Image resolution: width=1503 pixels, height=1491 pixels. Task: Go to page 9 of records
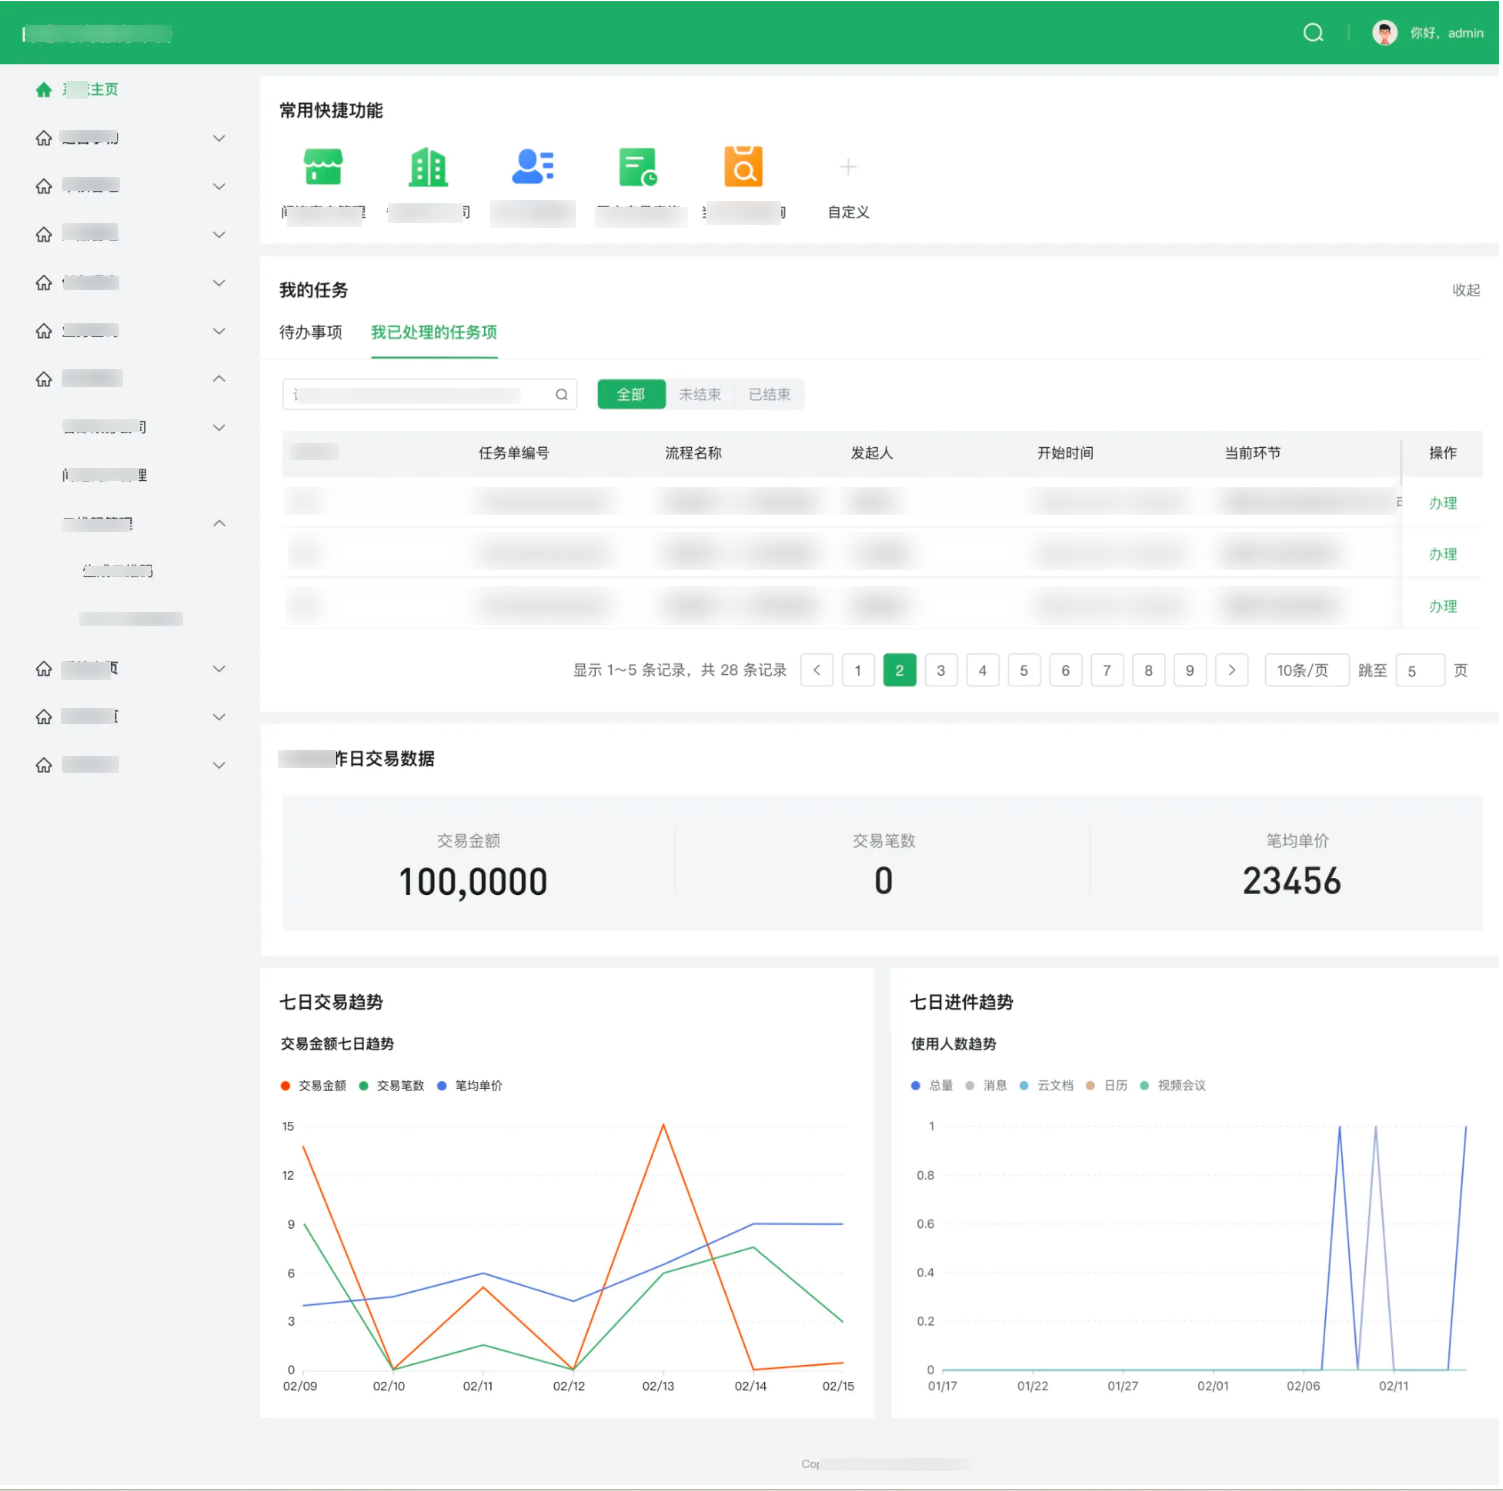[x=1190, y=670]
